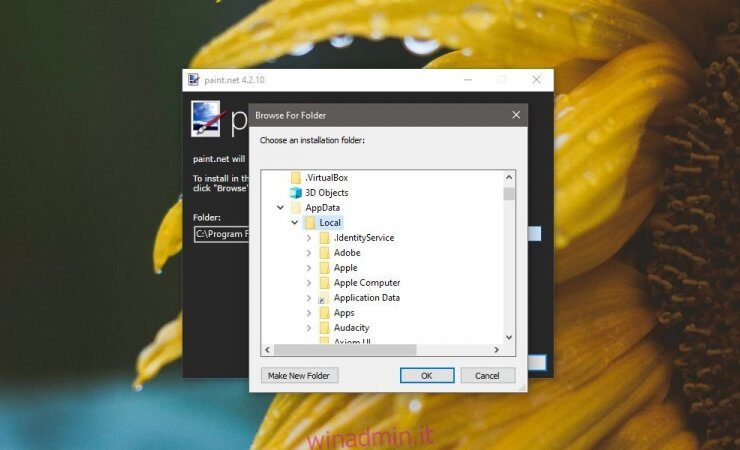Click the Local folder icon
This screenshot has width=740, height=450.
point(310,223)
